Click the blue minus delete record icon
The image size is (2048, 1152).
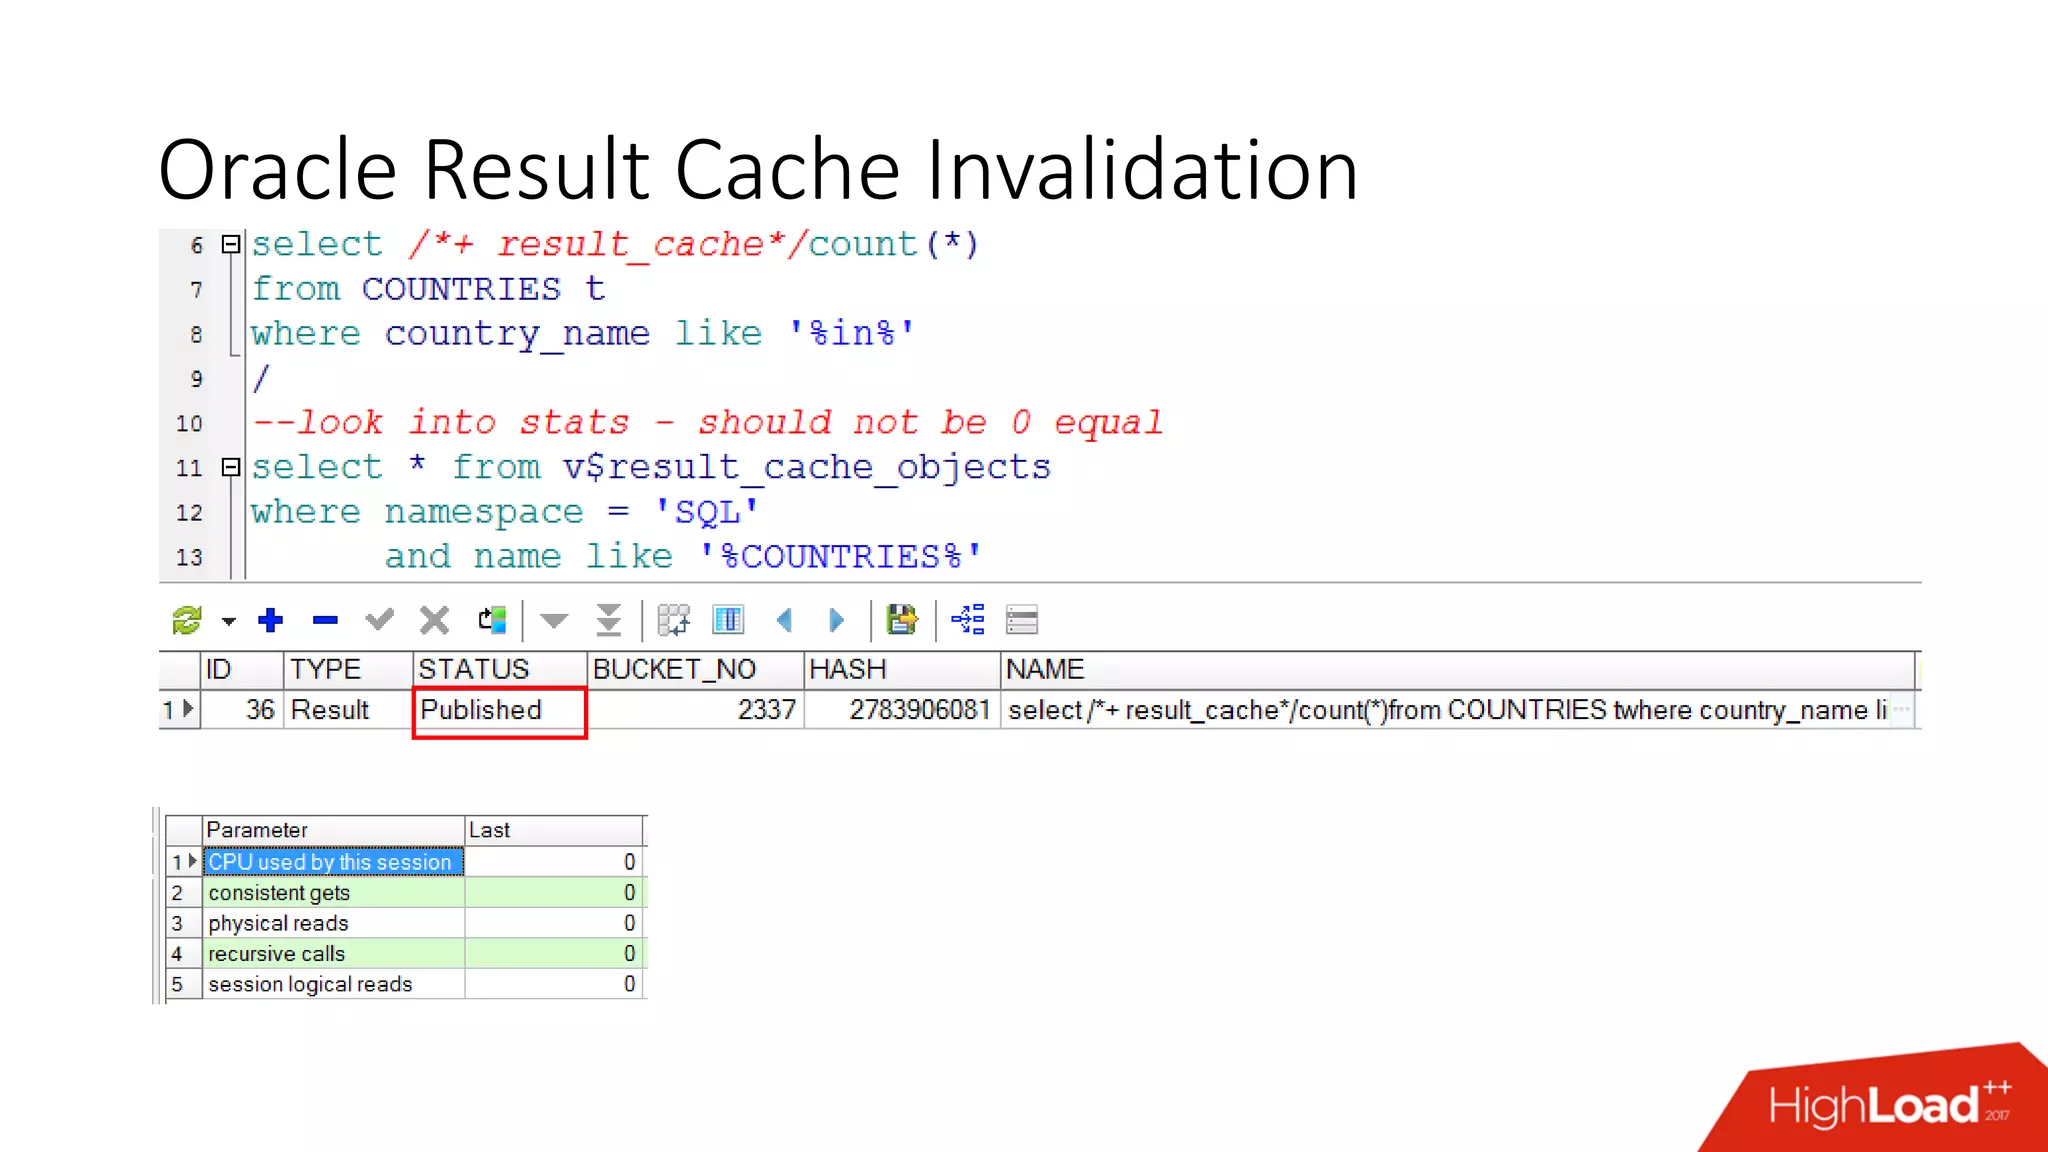[x=325, y=621]
